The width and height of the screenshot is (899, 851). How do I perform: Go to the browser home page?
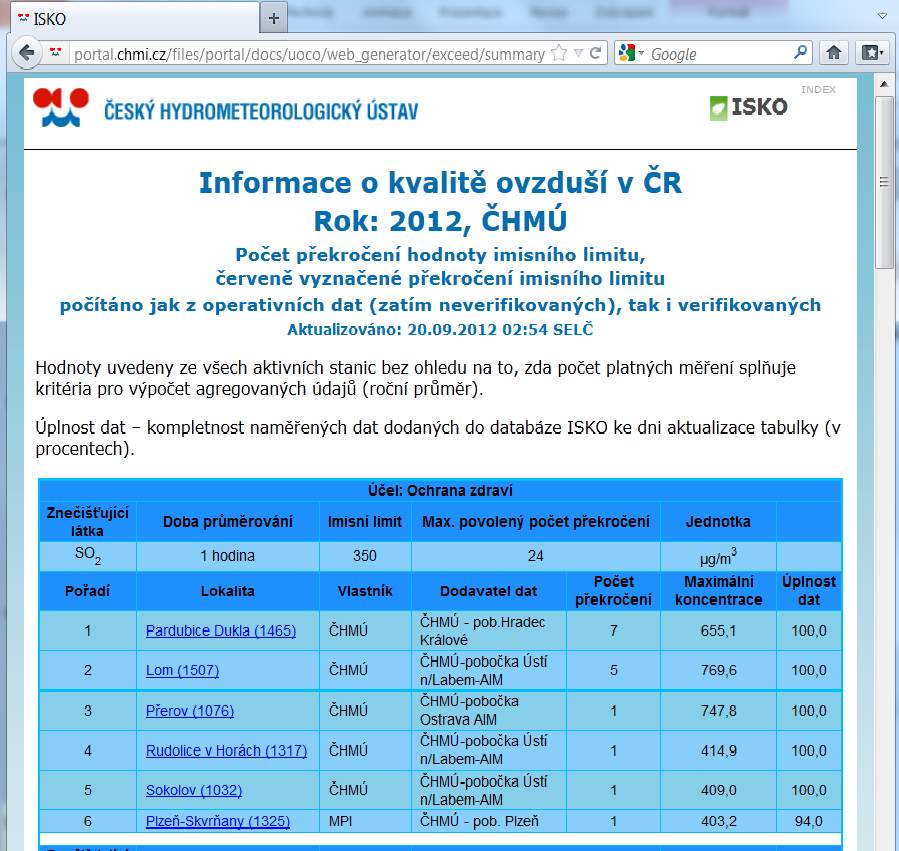(x=834, y=53)
